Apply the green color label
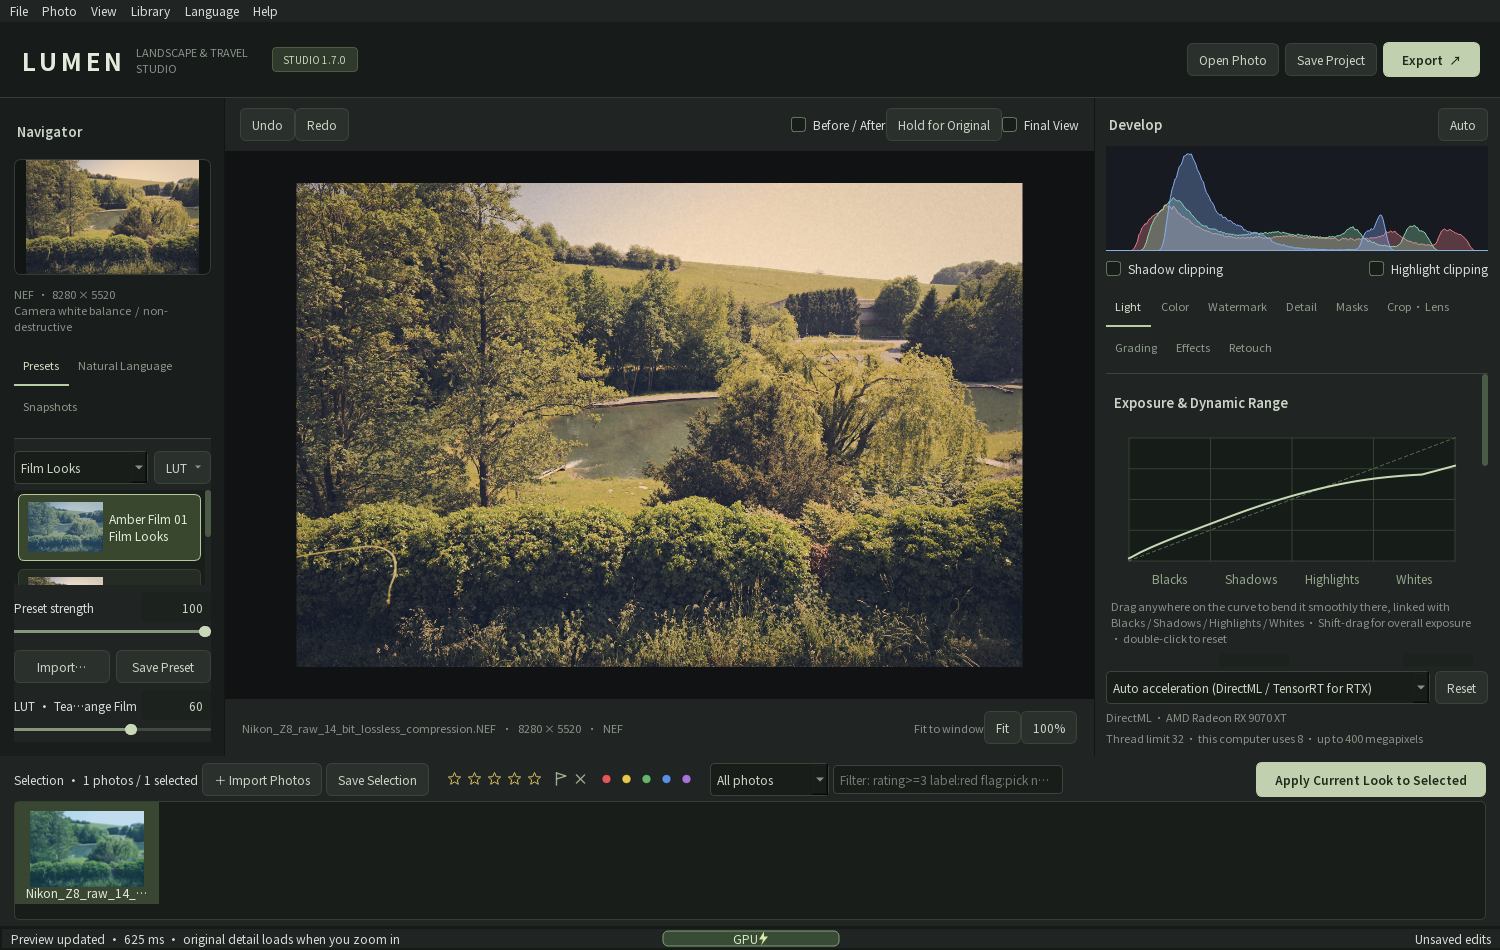The image size is (1500, 950). (646, 779)
